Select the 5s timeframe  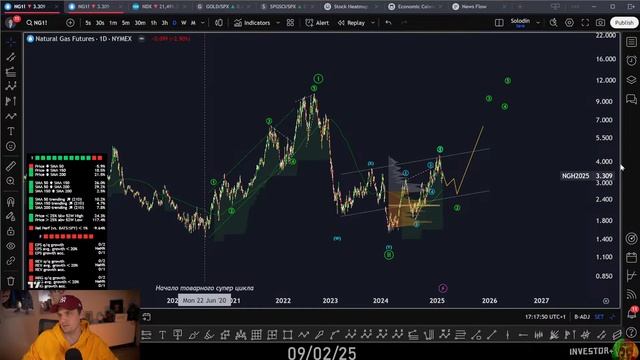(x=88, y=23)
